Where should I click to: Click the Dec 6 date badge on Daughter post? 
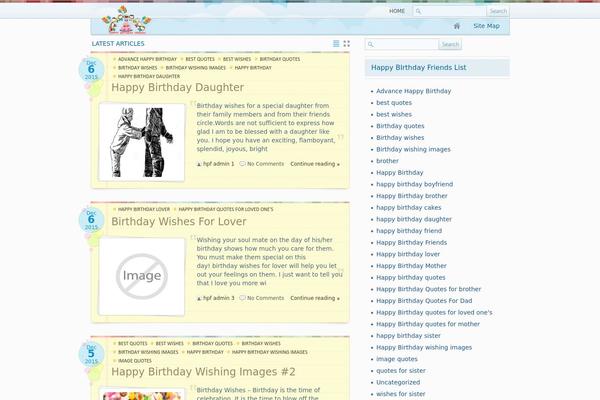coord(91,69)
